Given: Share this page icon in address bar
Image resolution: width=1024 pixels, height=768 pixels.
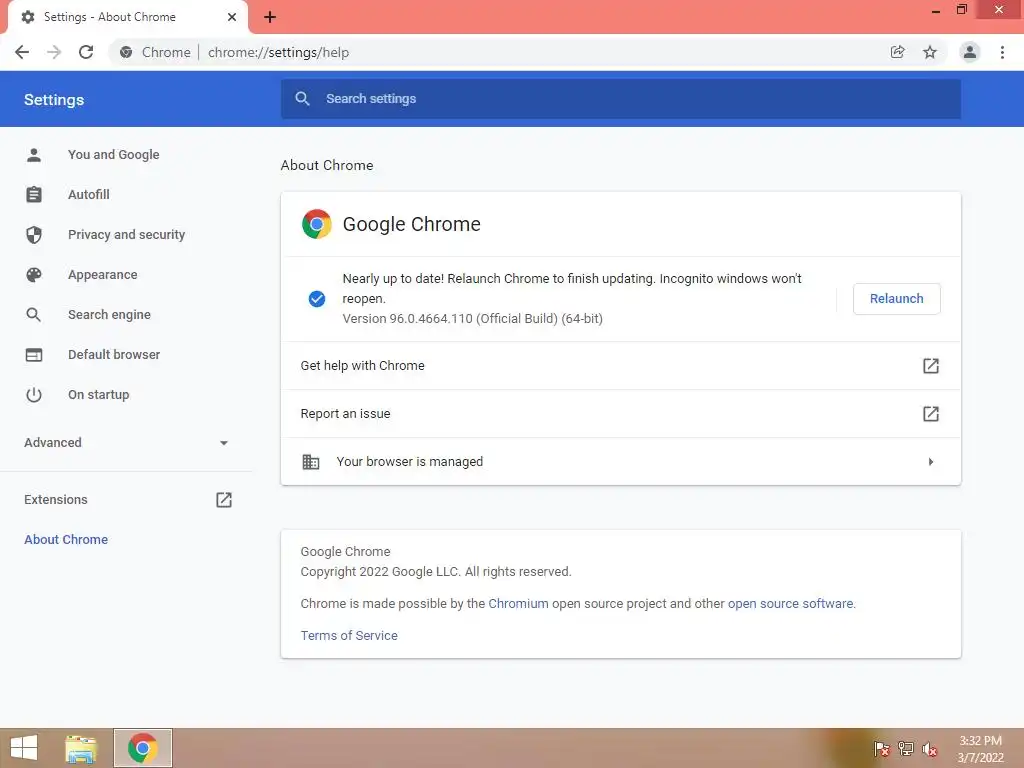Looking at the screenshot, I should (898, 52).
